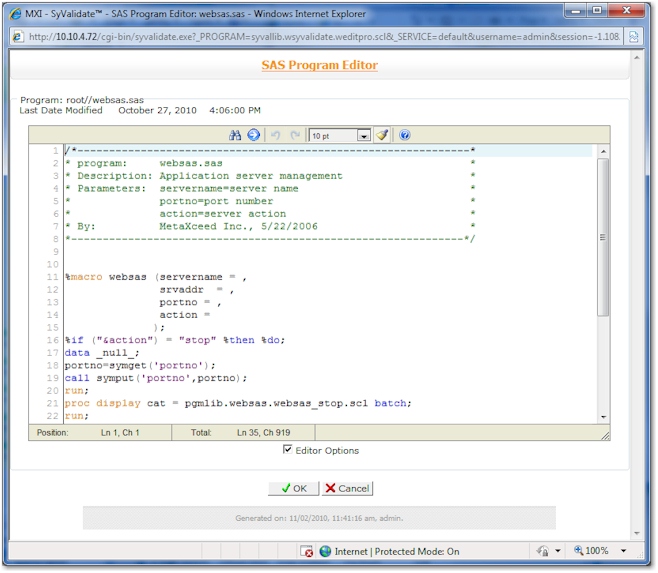Screen dimensions: 658x573
Task: Click the compatibility view icon in address bar
Action: 634,37
